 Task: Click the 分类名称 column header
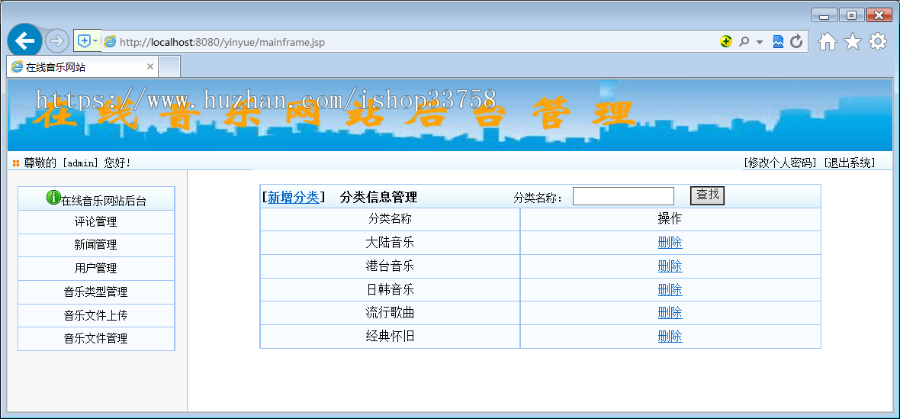coord(390,219)
